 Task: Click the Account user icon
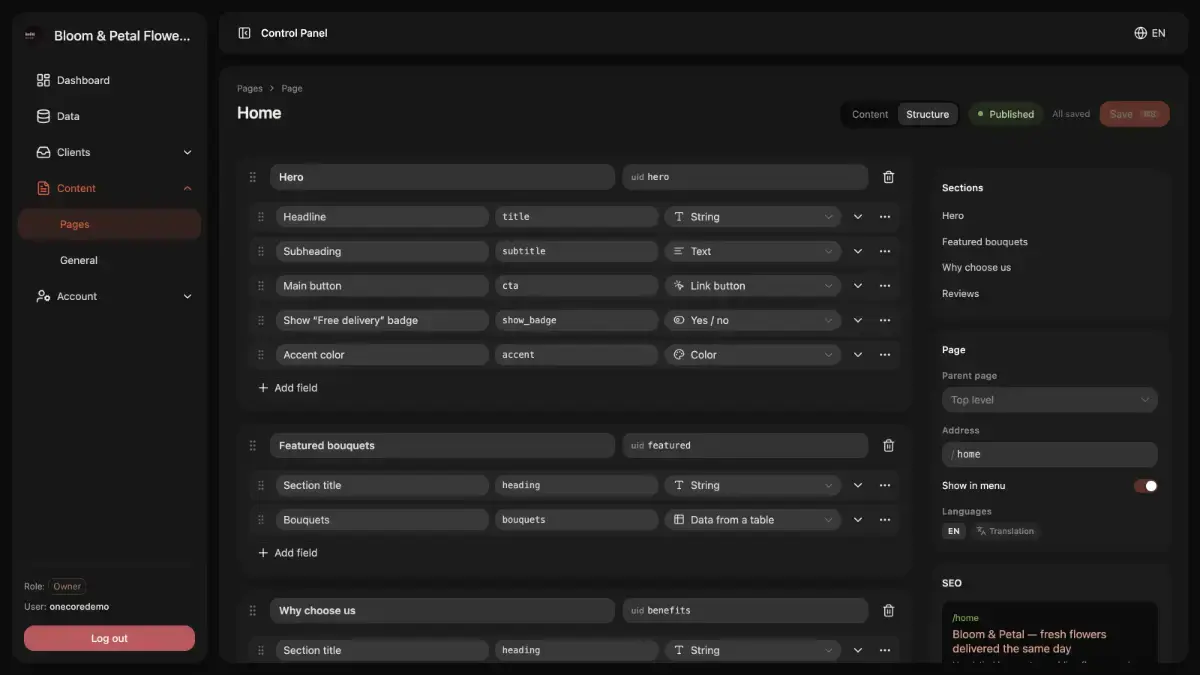43,296
